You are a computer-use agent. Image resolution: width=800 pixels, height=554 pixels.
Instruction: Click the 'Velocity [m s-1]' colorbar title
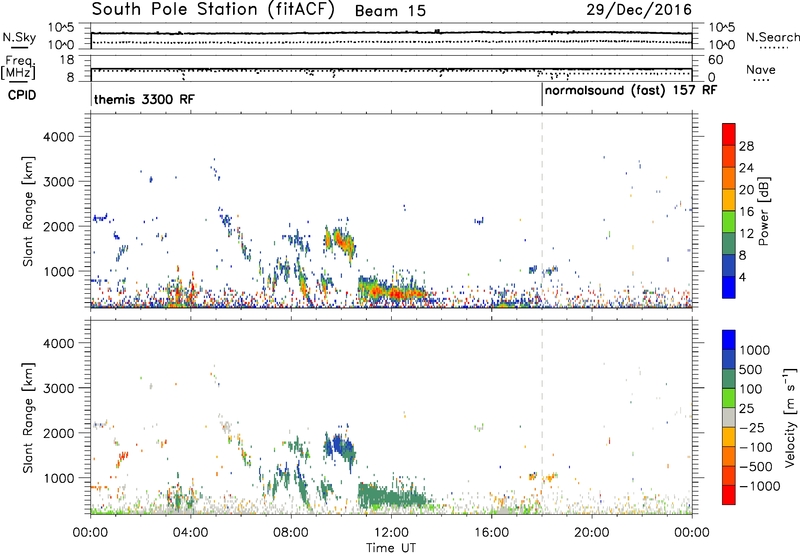pos(790,417)
